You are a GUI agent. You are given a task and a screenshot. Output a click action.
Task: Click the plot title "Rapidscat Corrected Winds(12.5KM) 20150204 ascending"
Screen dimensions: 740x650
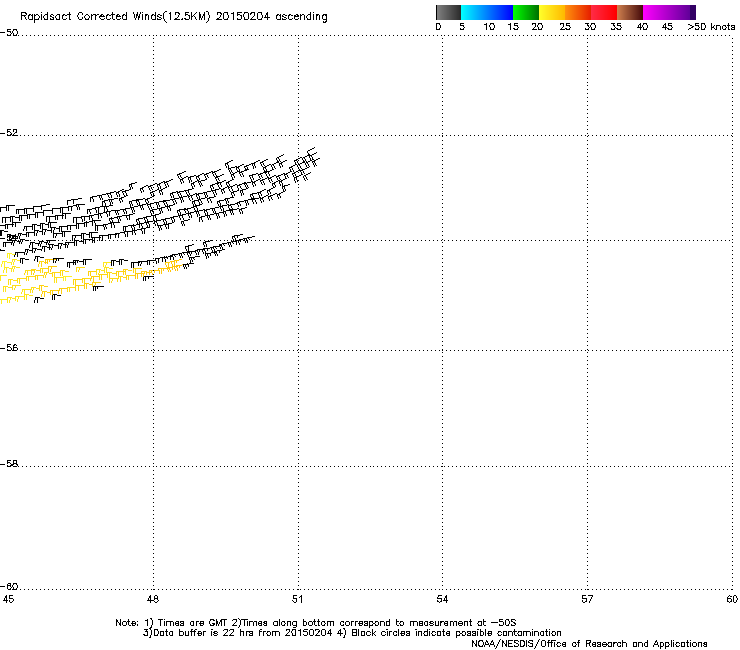pos(174,17)
